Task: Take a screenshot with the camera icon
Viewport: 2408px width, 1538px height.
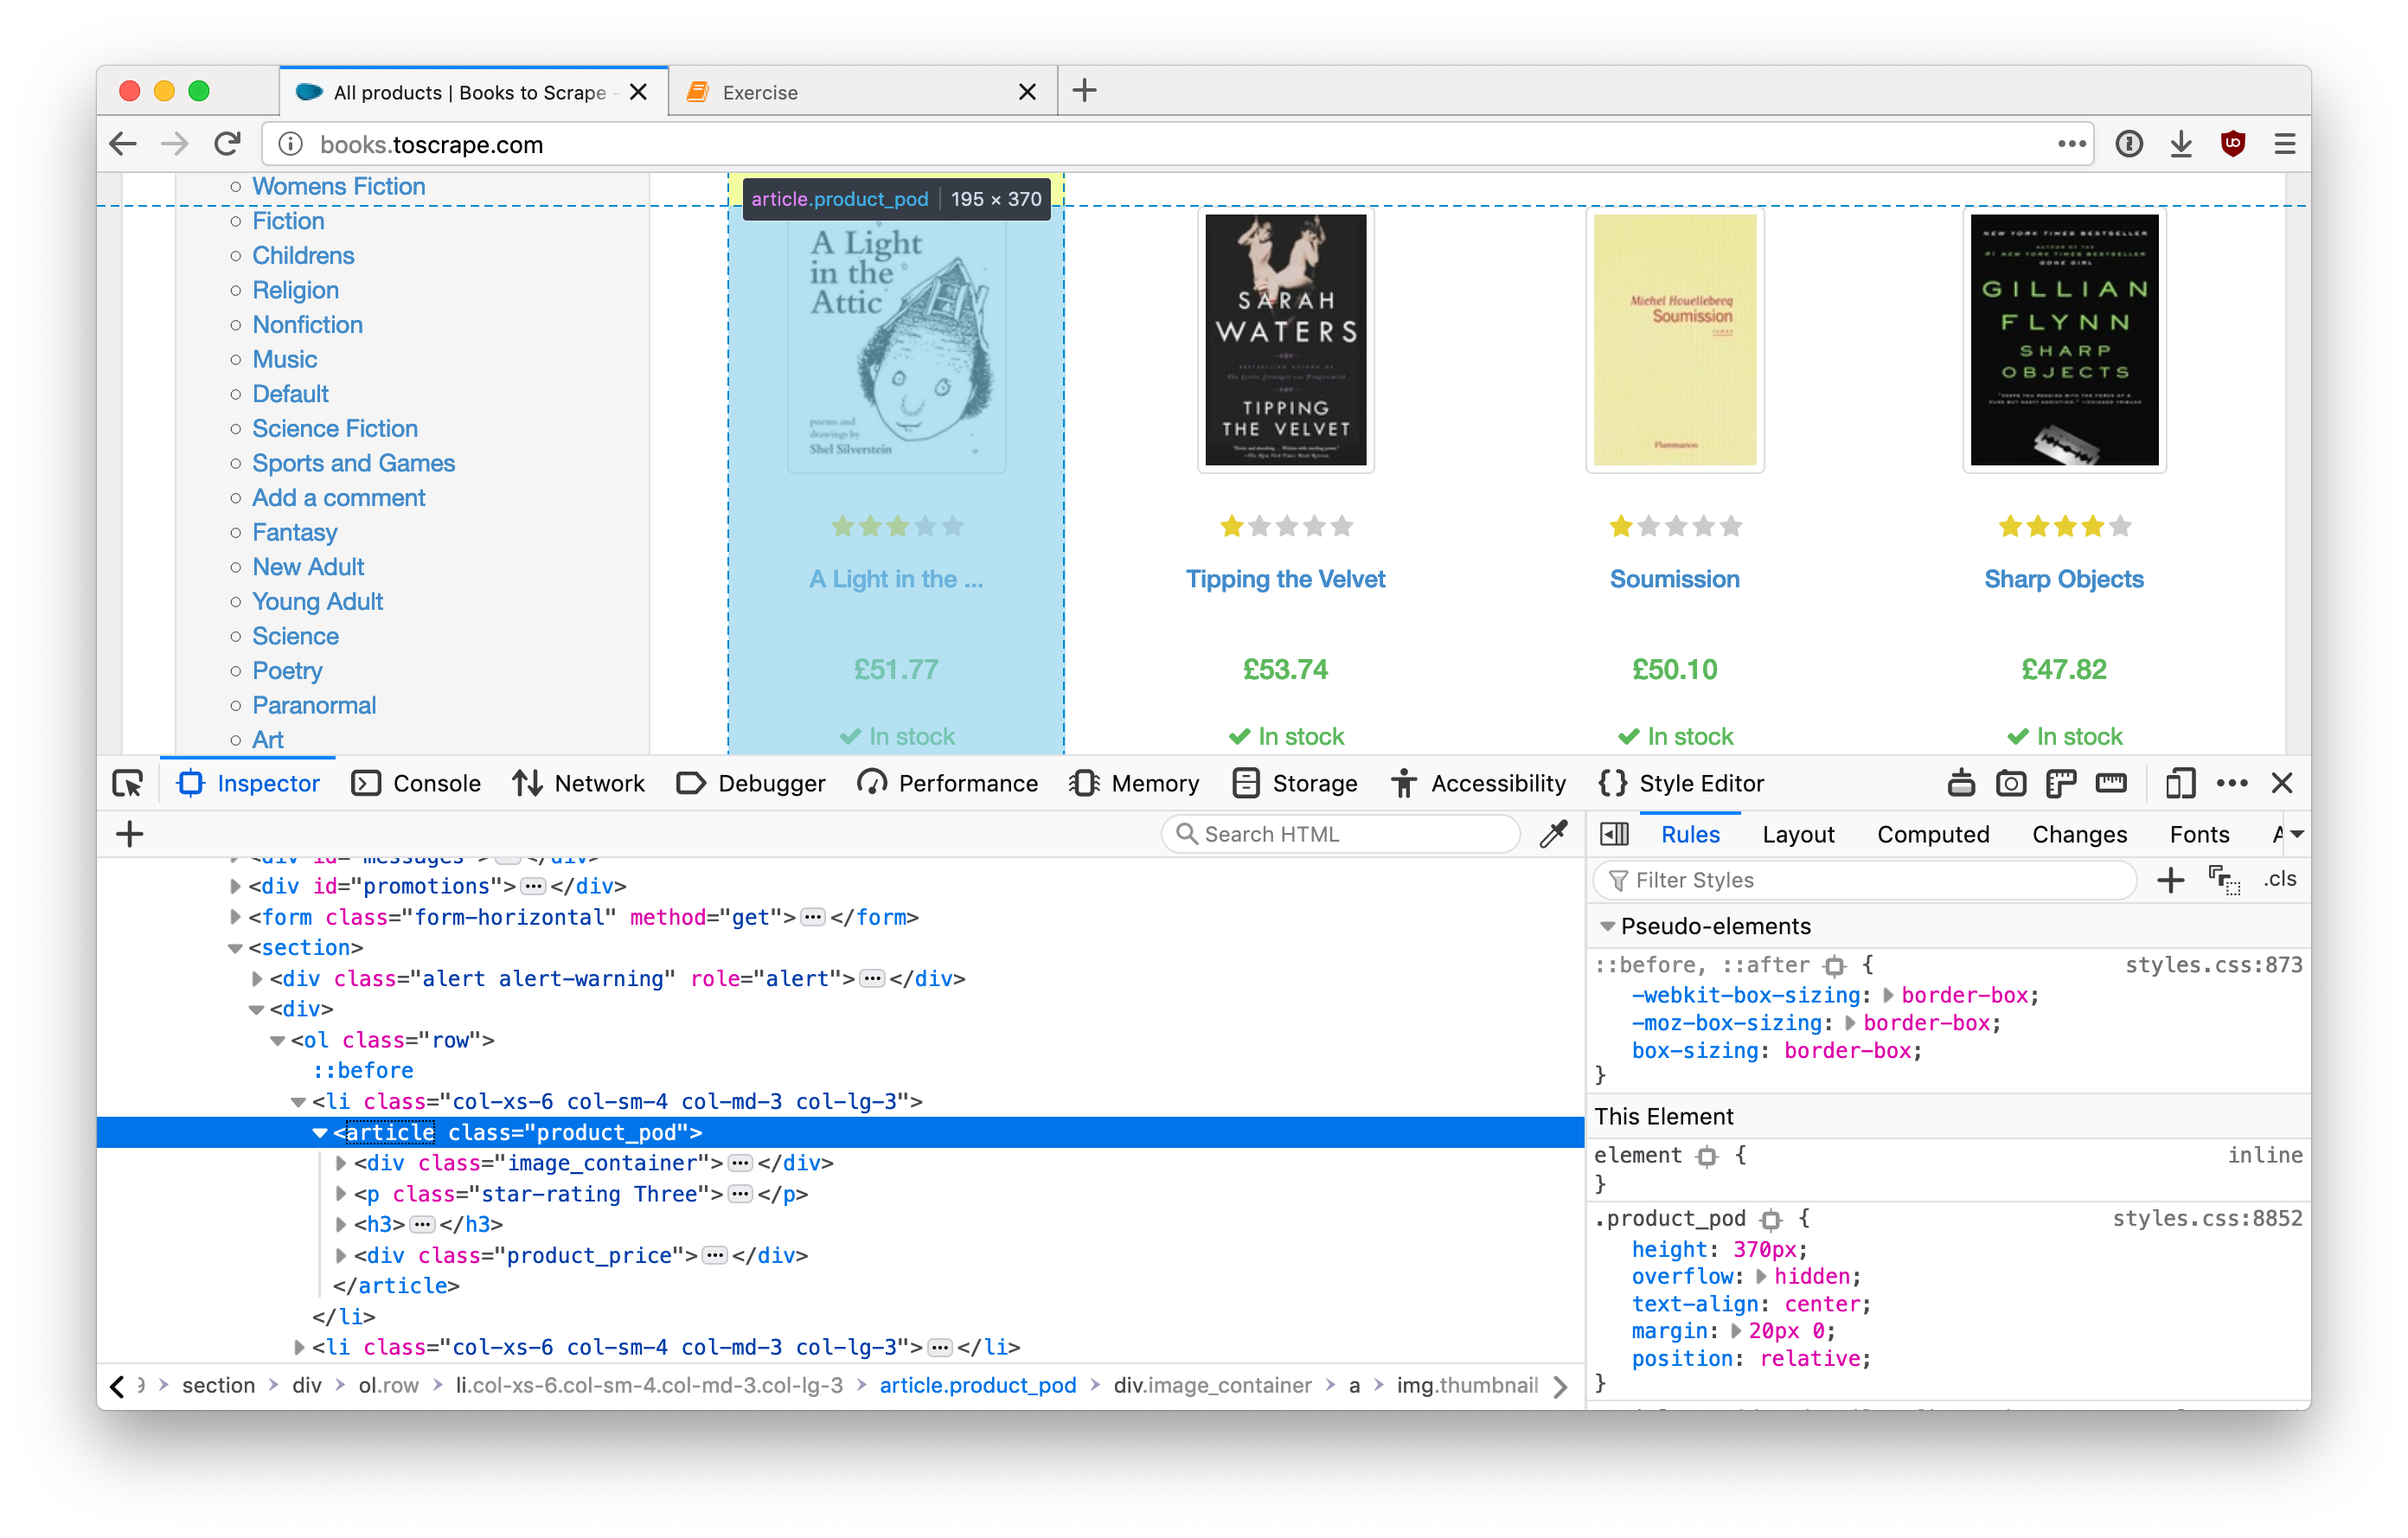Action: [2010, 783]
